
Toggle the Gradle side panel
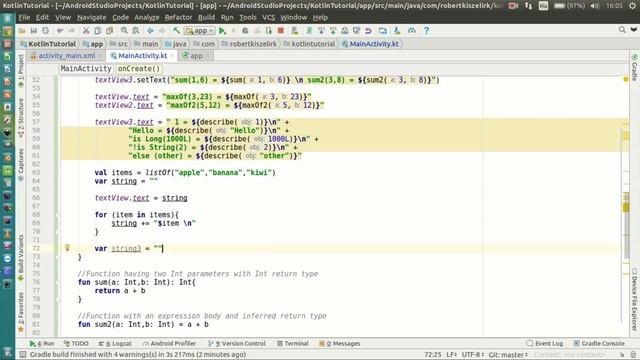(634, 68)
